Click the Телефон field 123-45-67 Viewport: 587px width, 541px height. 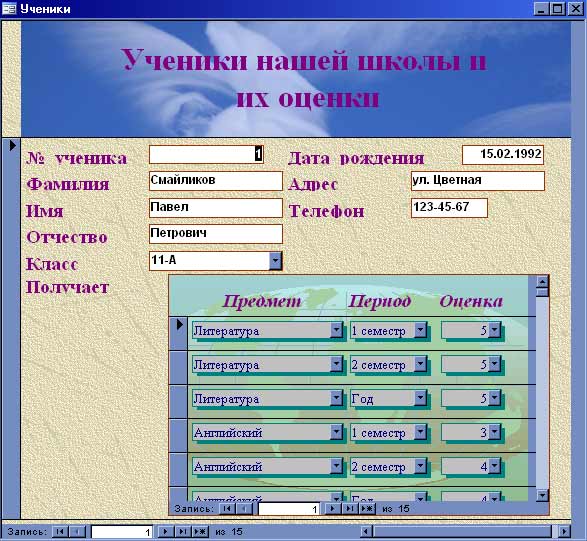[x=449, y=207]
